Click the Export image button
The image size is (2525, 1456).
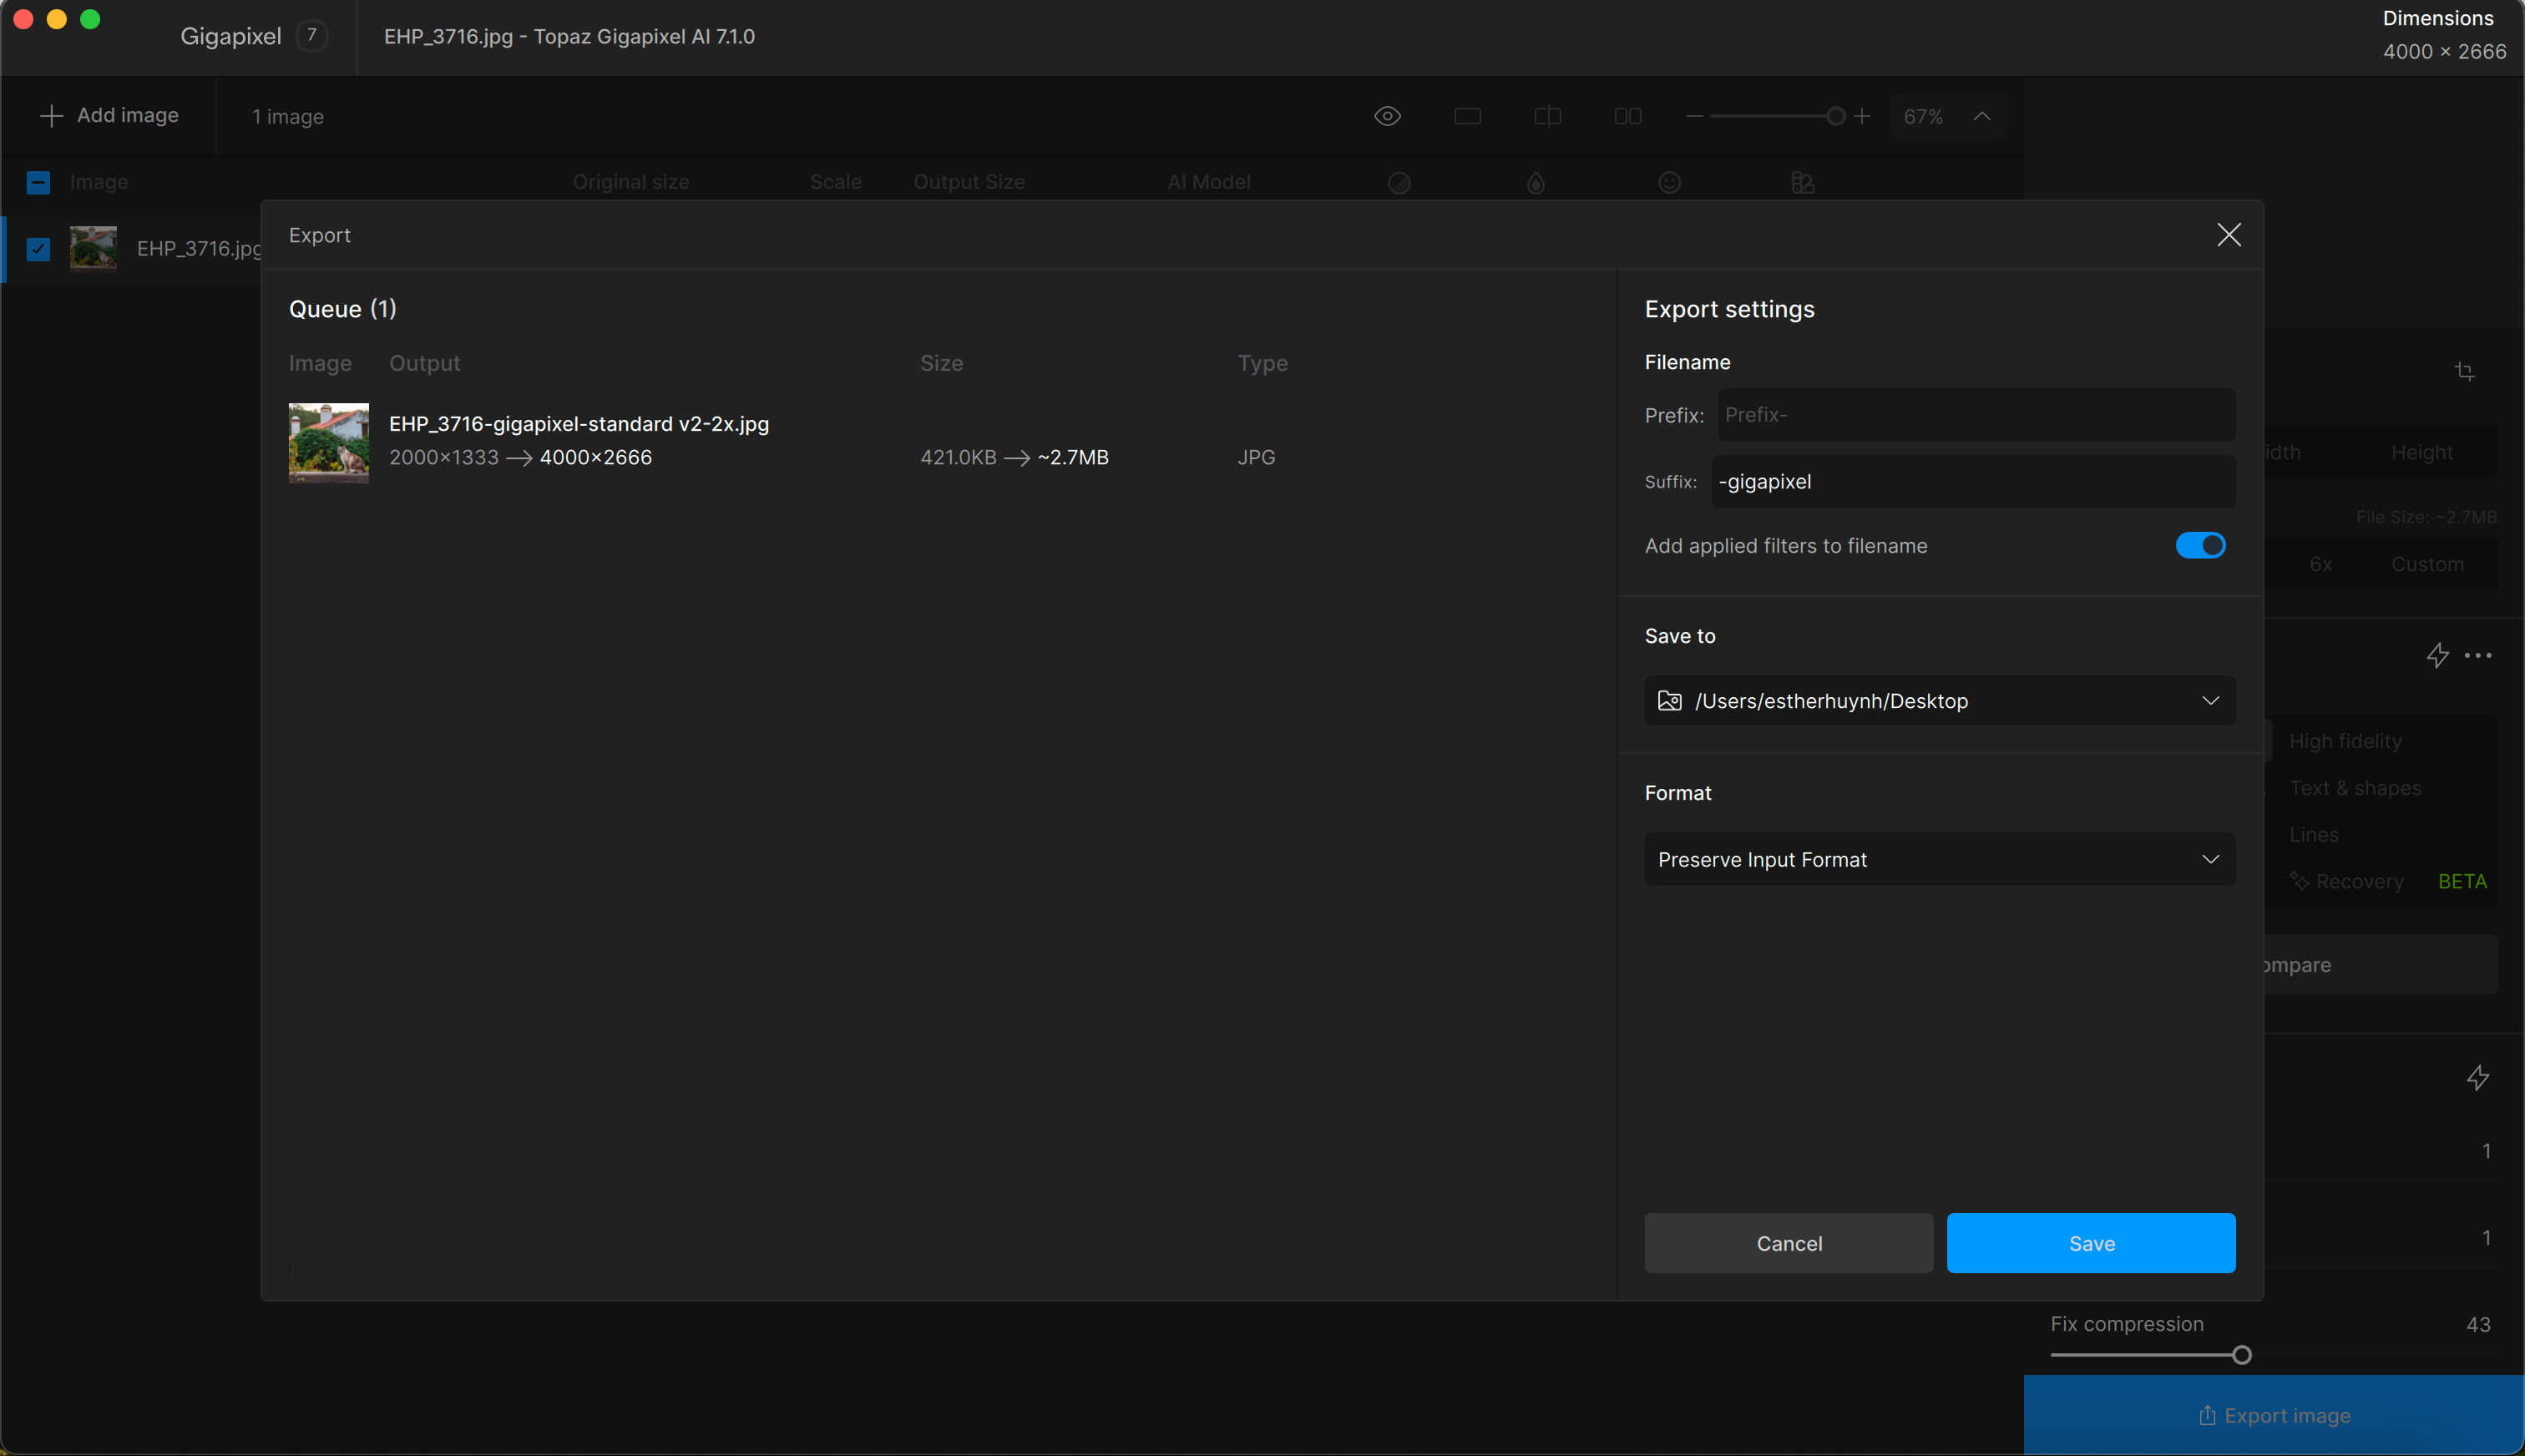(2274, 1415)
